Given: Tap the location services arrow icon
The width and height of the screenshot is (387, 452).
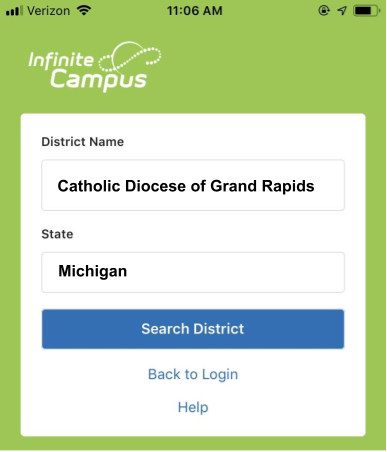Looking at the screenshot, I should (x=342, y=11).
